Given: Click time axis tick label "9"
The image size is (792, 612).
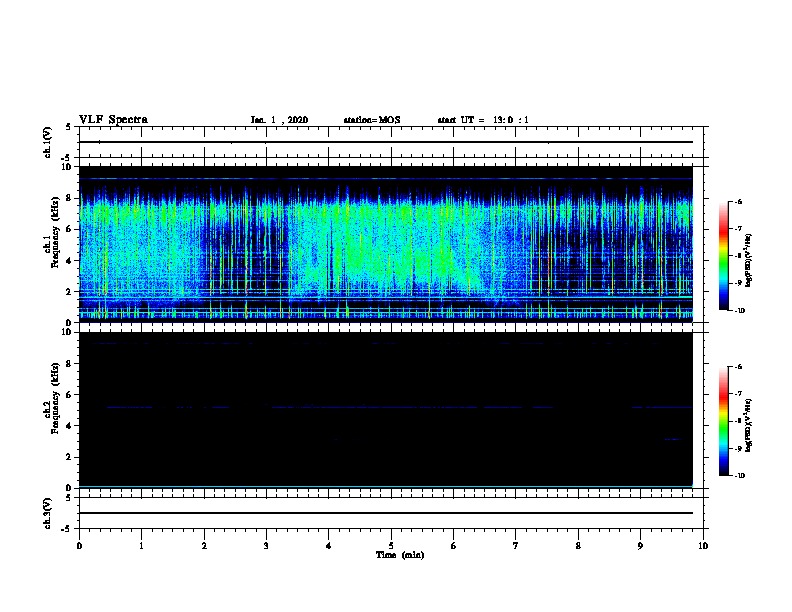Looking at the screenshot, I should 640,546.
